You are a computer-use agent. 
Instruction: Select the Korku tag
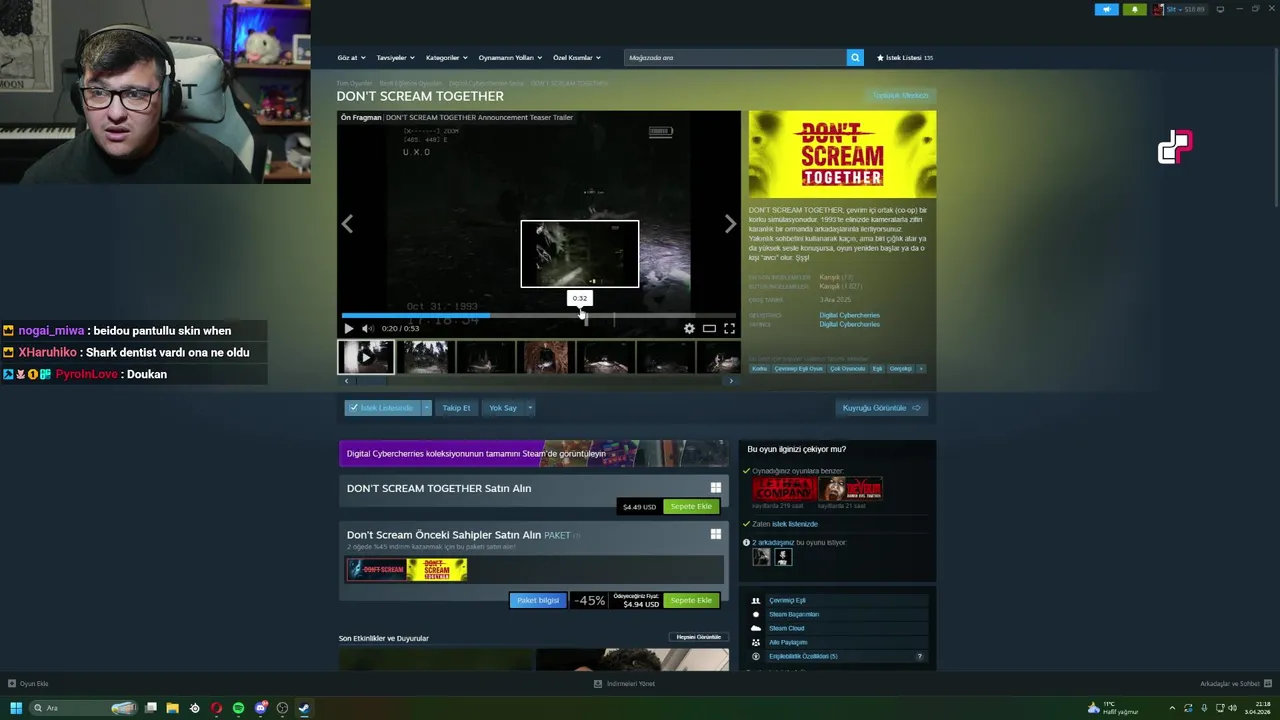(x=760, y=369)
